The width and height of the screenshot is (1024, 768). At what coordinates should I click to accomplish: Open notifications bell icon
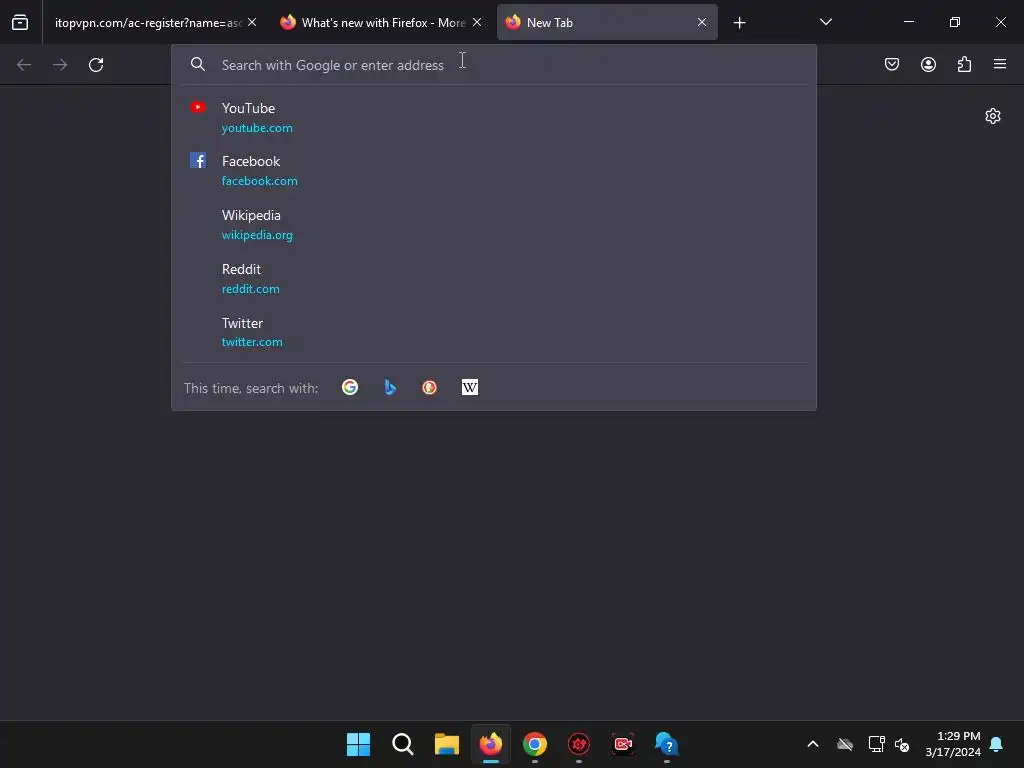[996, 744]
